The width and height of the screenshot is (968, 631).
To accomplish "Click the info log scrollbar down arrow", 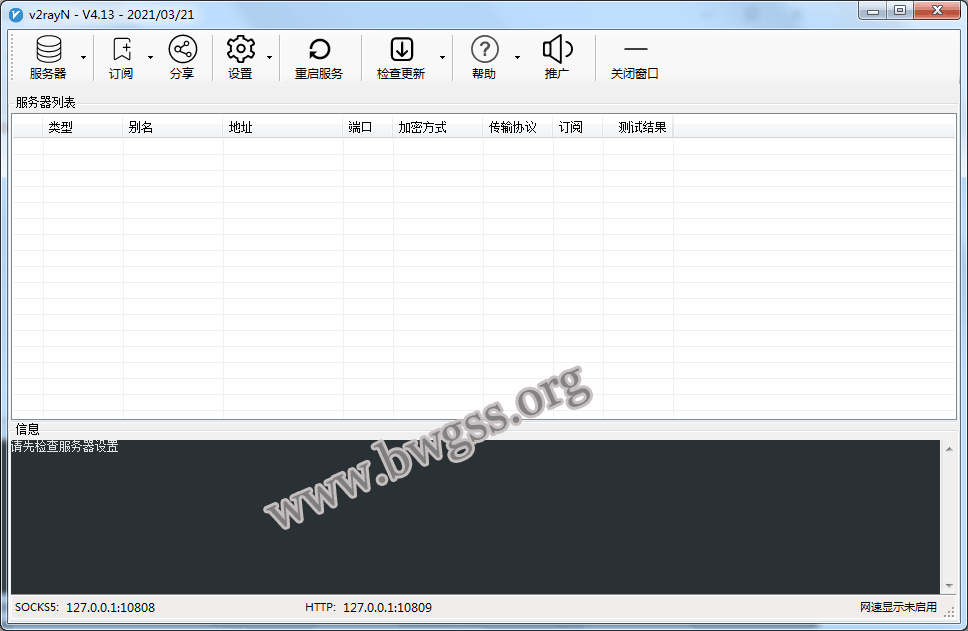I will click(x=949, y=585).
